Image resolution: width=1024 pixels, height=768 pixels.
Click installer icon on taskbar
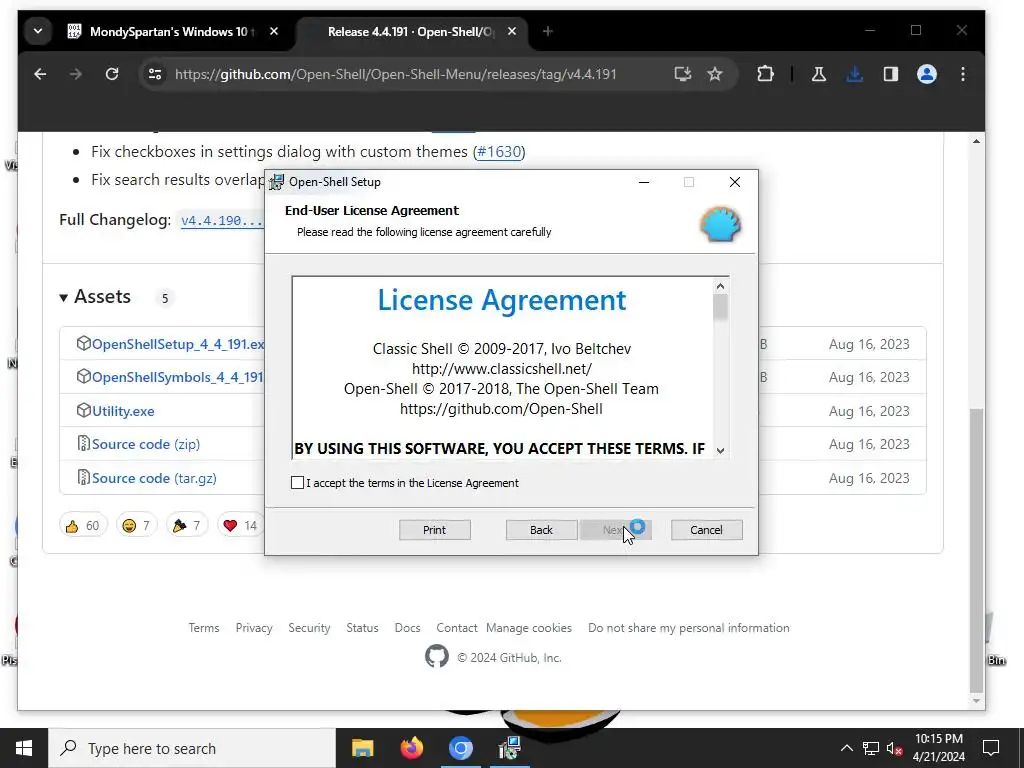509,748
